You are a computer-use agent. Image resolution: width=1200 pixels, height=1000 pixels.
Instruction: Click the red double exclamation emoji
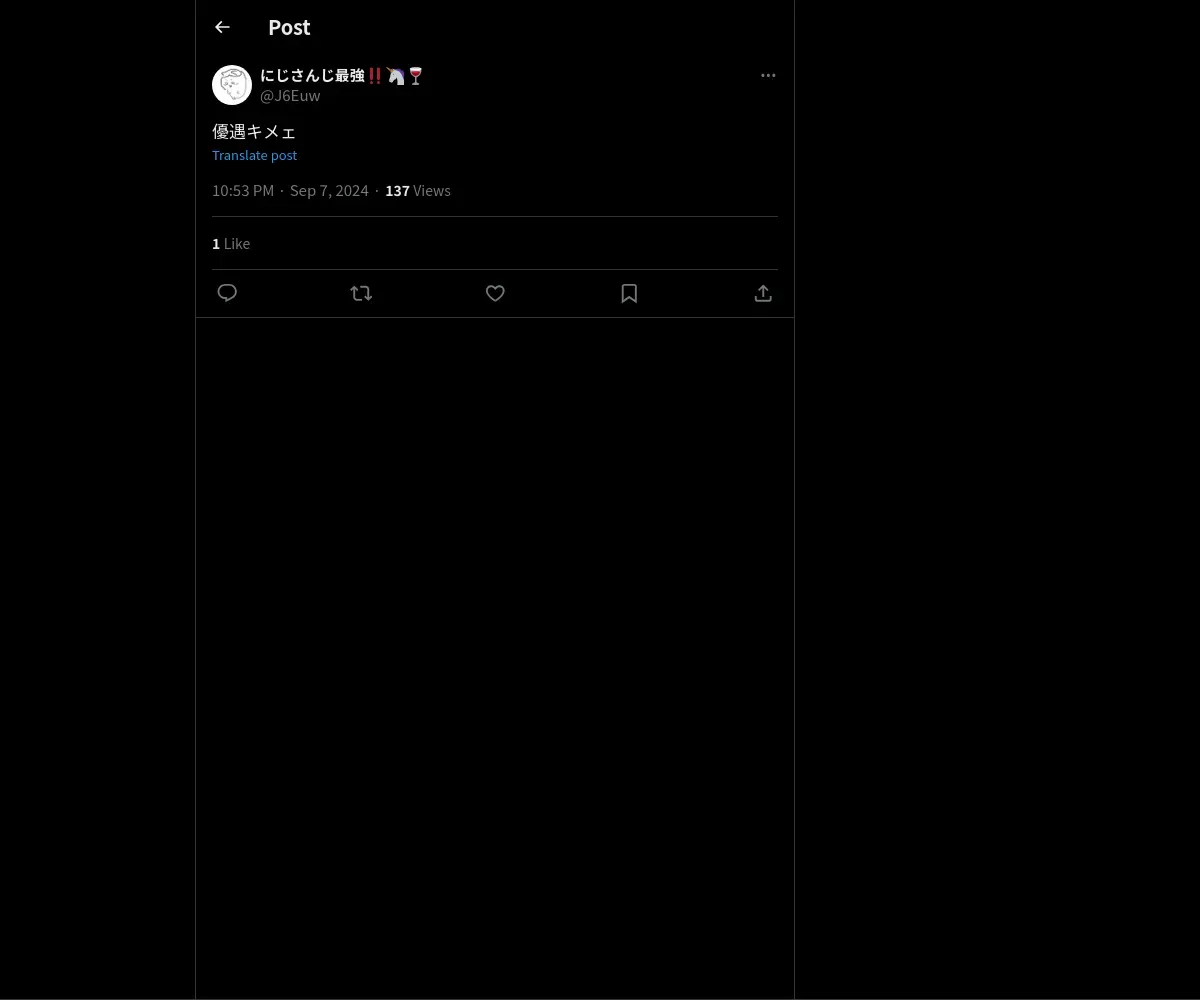click(x=375, y=75)
